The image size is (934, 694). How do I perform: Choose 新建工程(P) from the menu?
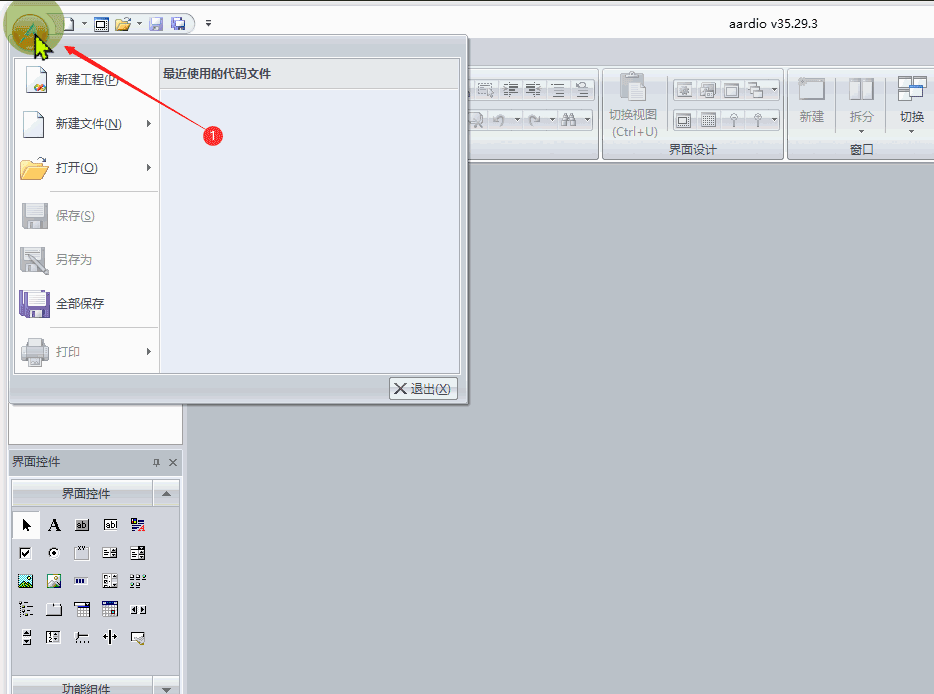pyautogui.click(x=86, y=80)
